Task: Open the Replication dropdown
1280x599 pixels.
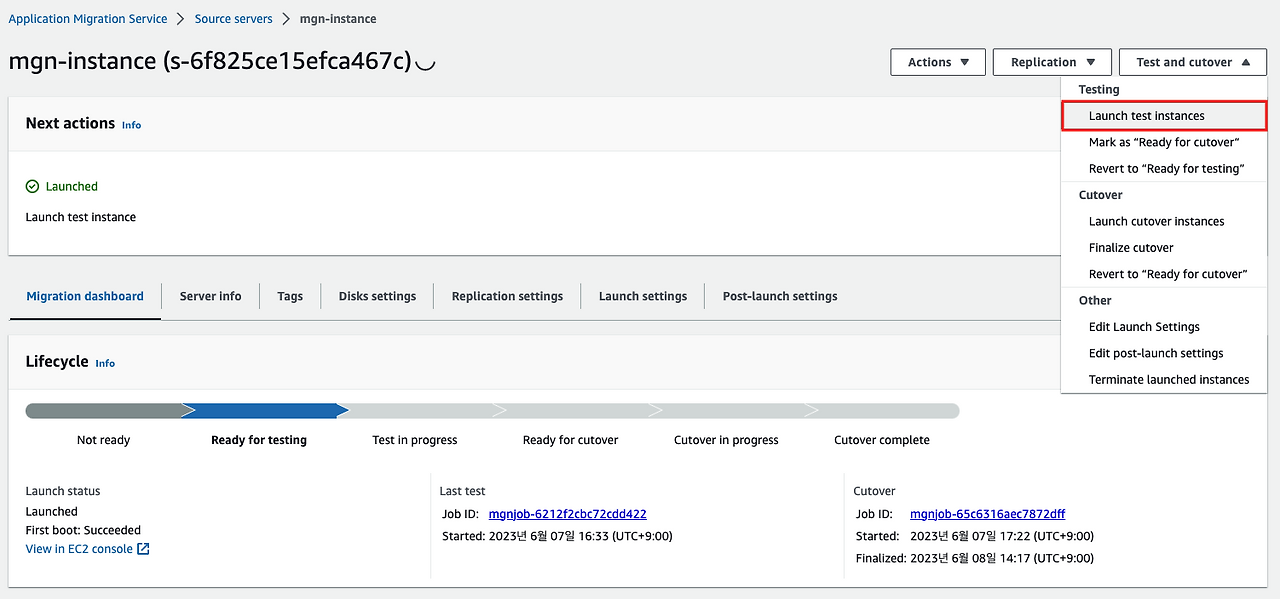Action: [1052, 62]
